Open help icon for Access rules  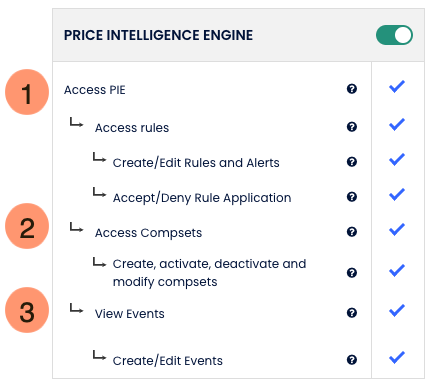click(x=352, y=127)
